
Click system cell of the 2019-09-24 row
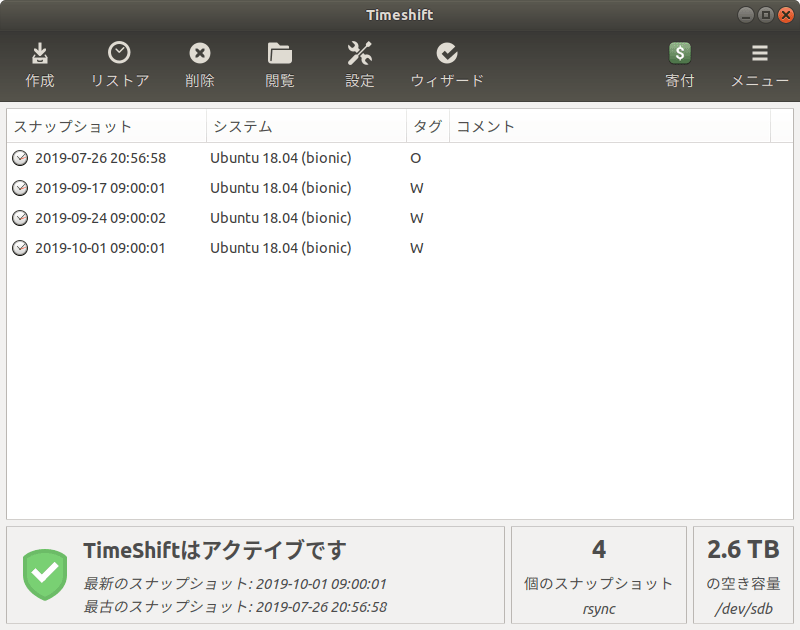tap(281, 218)
